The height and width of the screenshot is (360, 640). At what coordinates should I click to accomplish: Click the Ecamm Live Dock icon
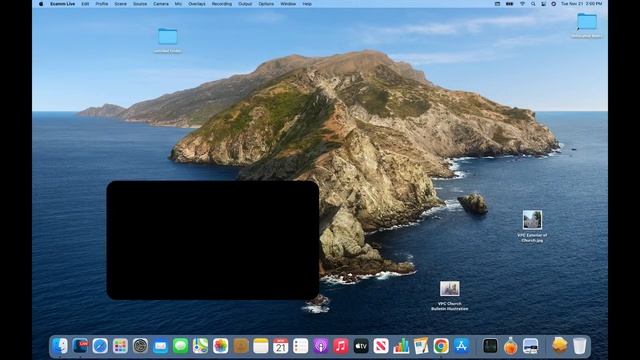click(x=80, y=346)
